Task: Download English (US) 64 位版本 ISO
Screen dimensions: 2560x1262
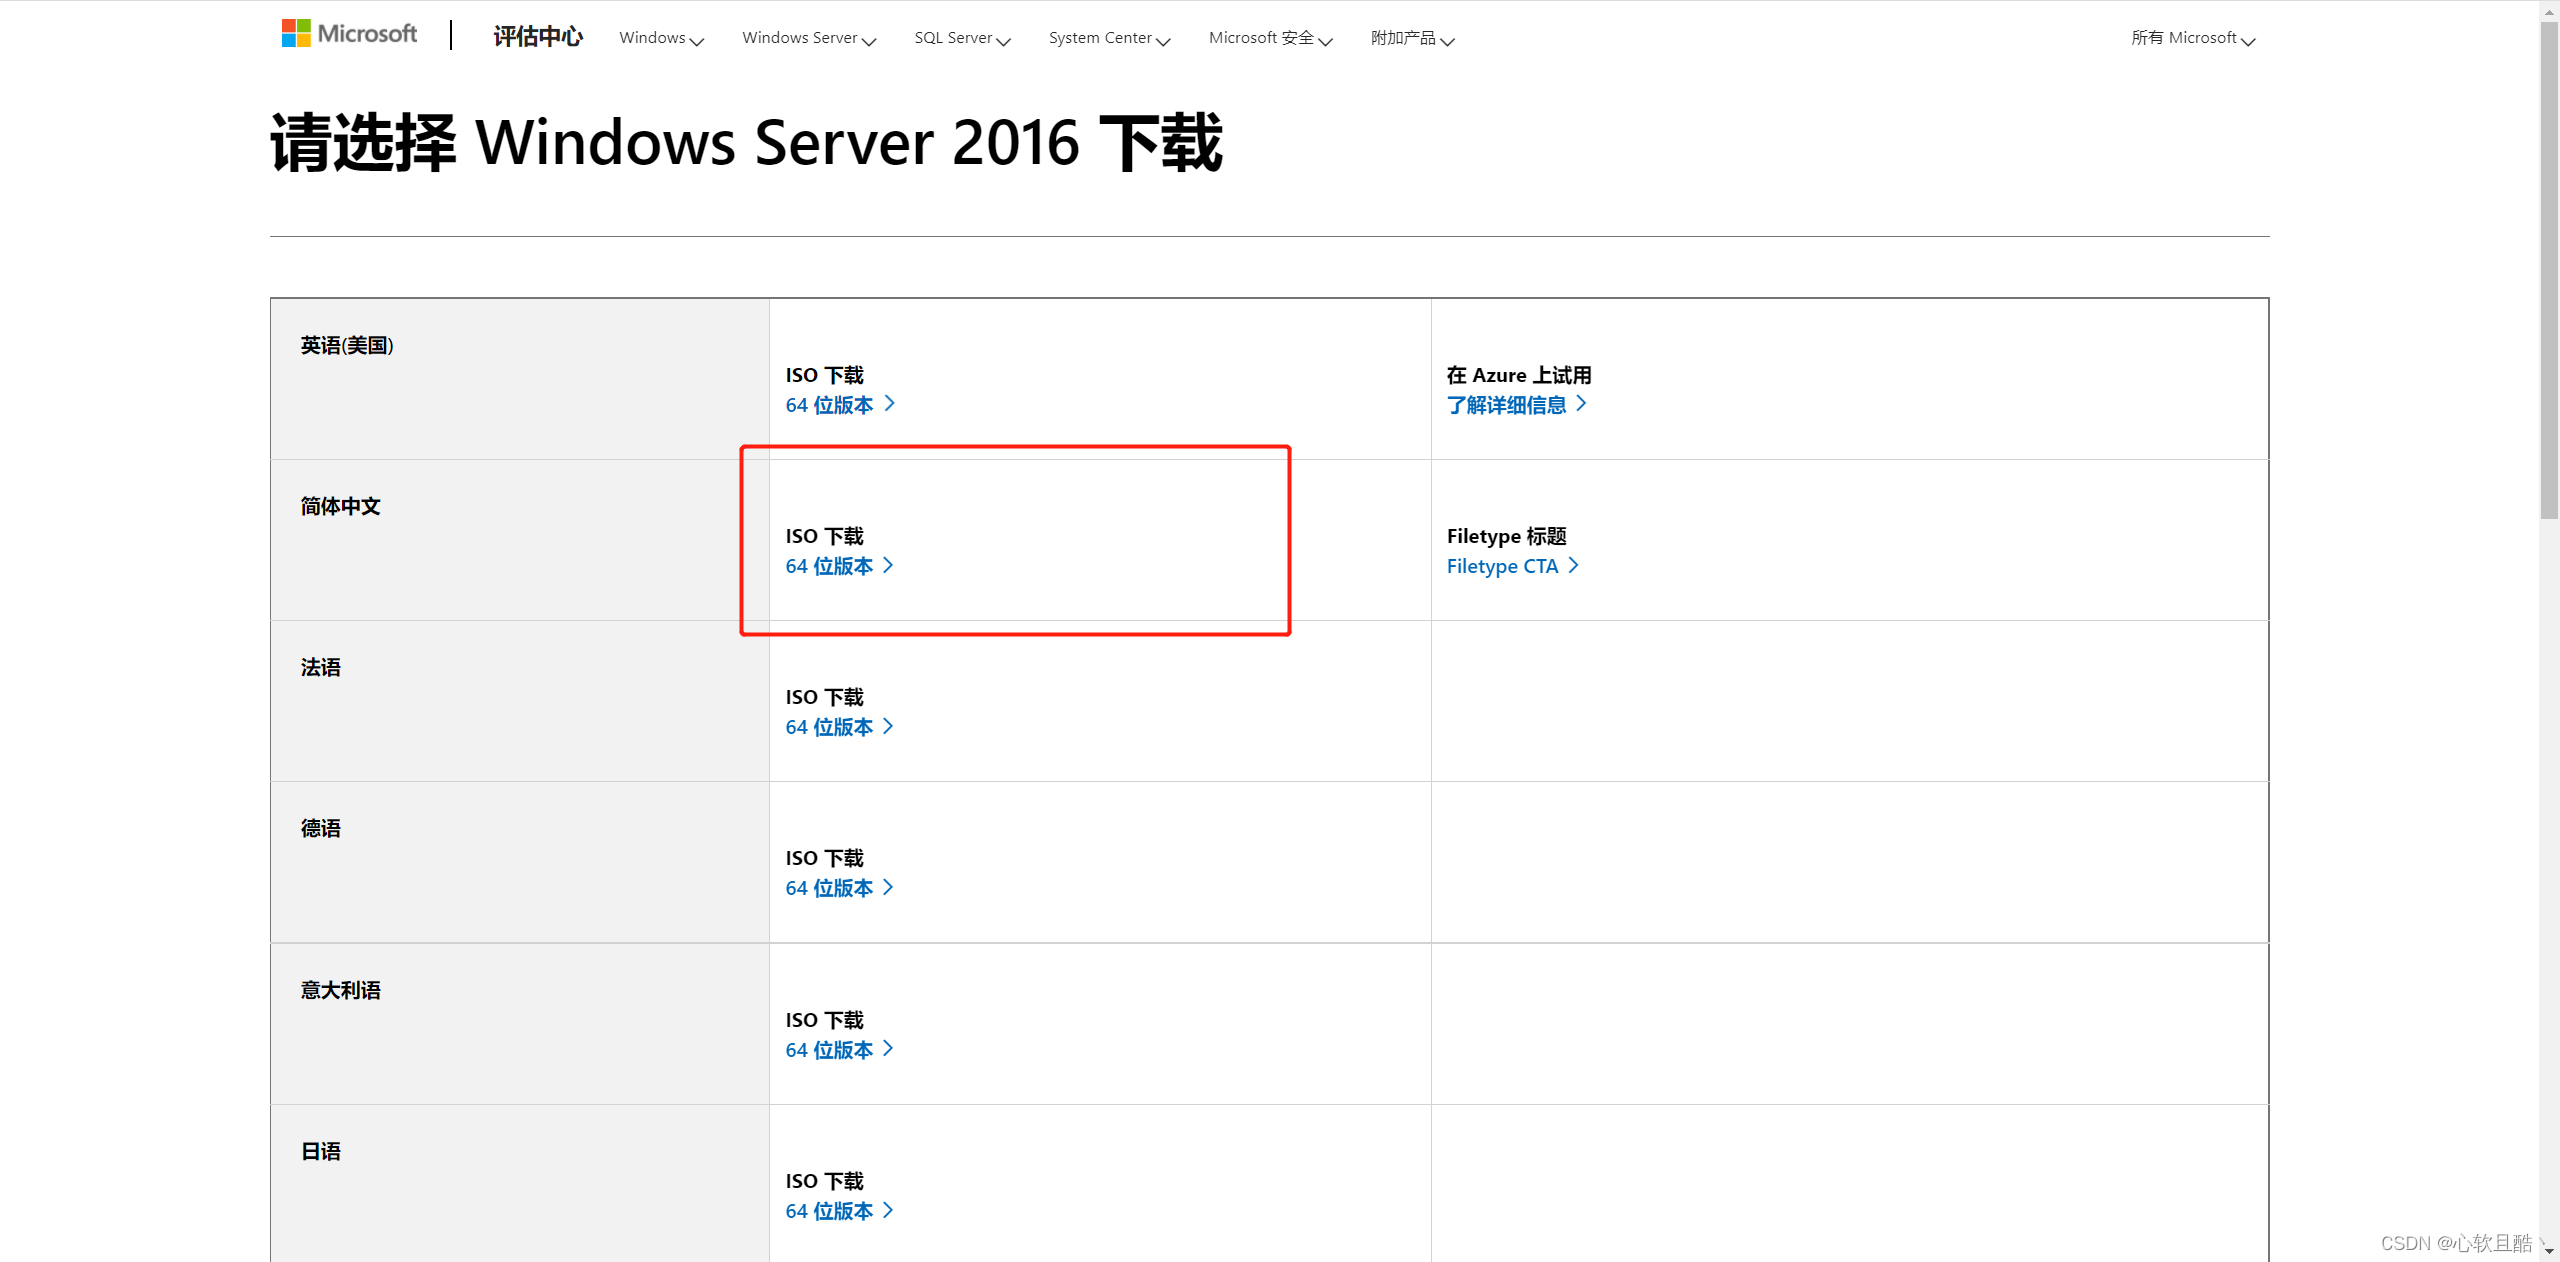Action: [829, 405]
